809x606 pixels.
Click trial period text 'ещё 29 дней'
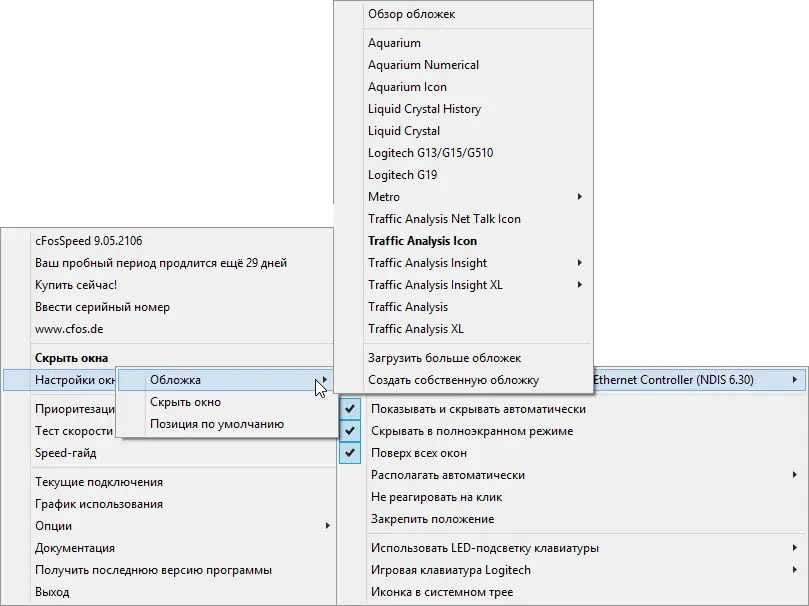click(253, 263)
